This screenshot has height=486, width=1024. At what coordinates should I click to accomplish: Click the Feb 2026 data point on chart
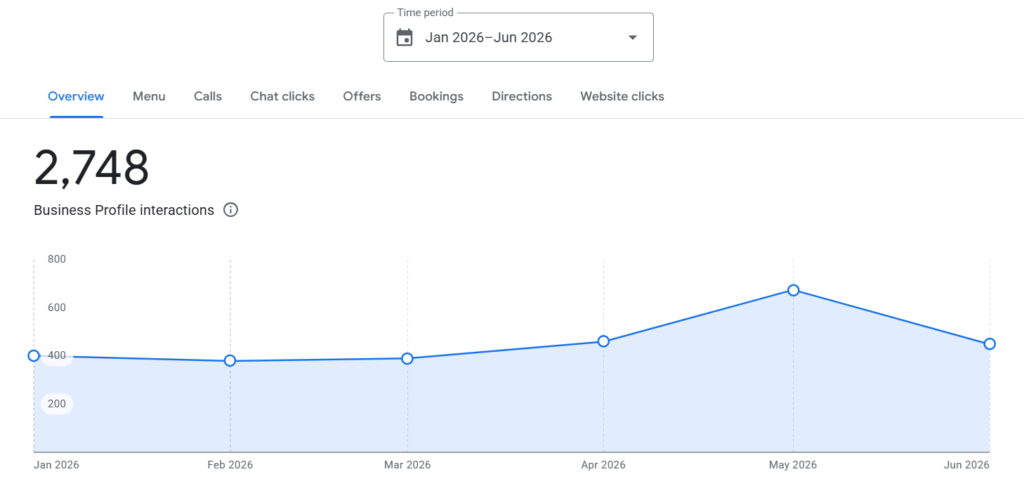tap(230, 361)
